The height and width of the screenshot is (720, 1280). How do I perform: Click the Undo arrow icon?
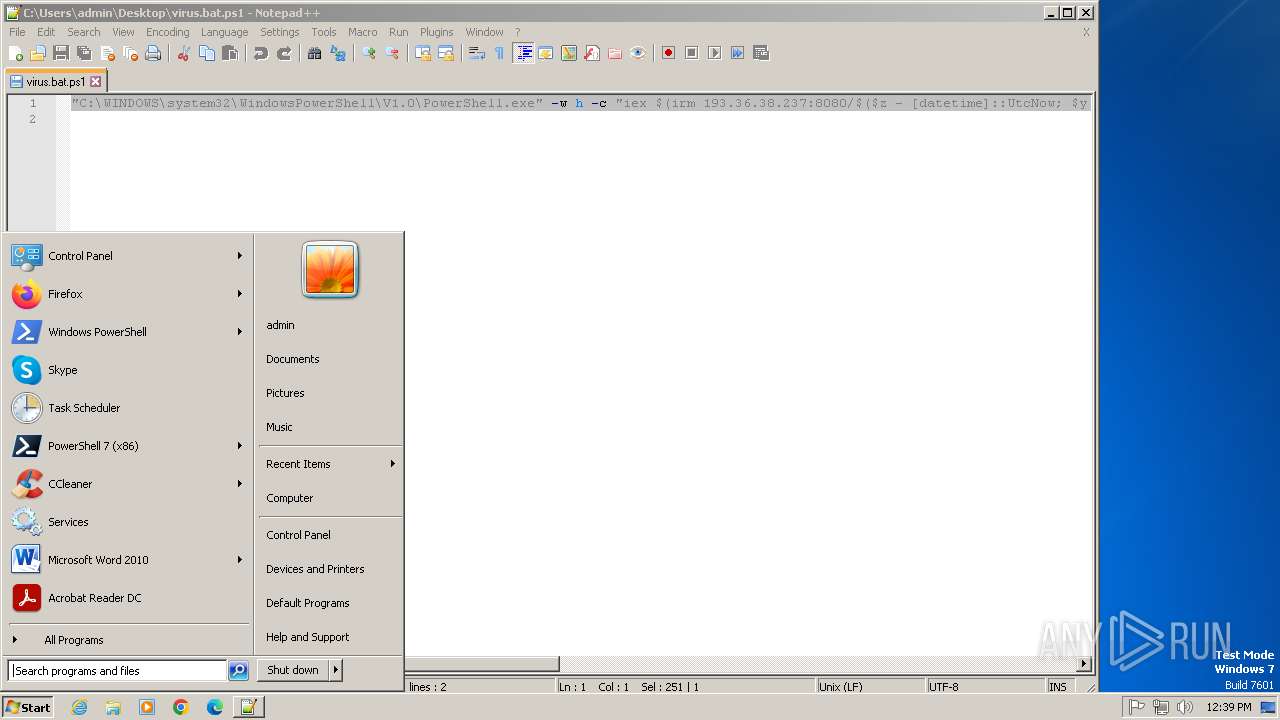[x=261, y=53]
